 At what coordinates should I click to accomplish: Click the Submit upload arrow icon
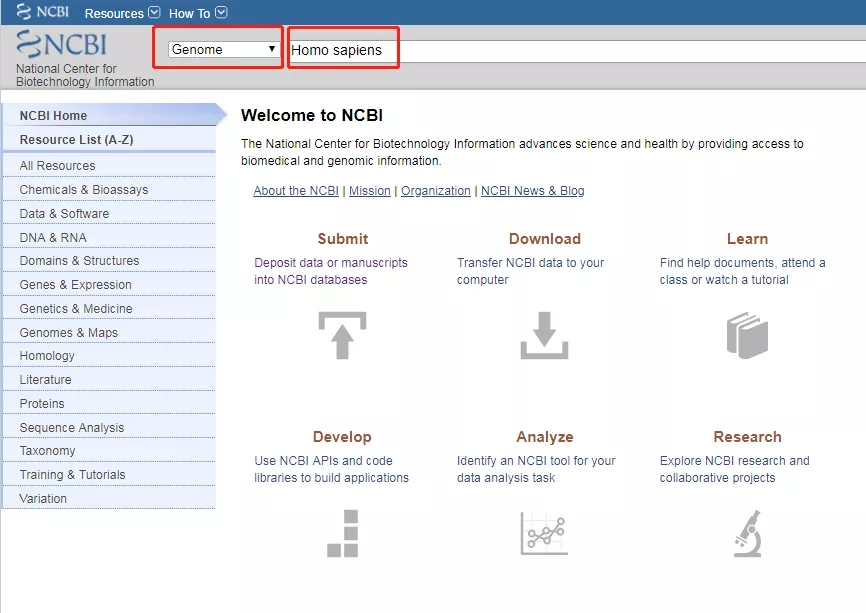(342, 335)
